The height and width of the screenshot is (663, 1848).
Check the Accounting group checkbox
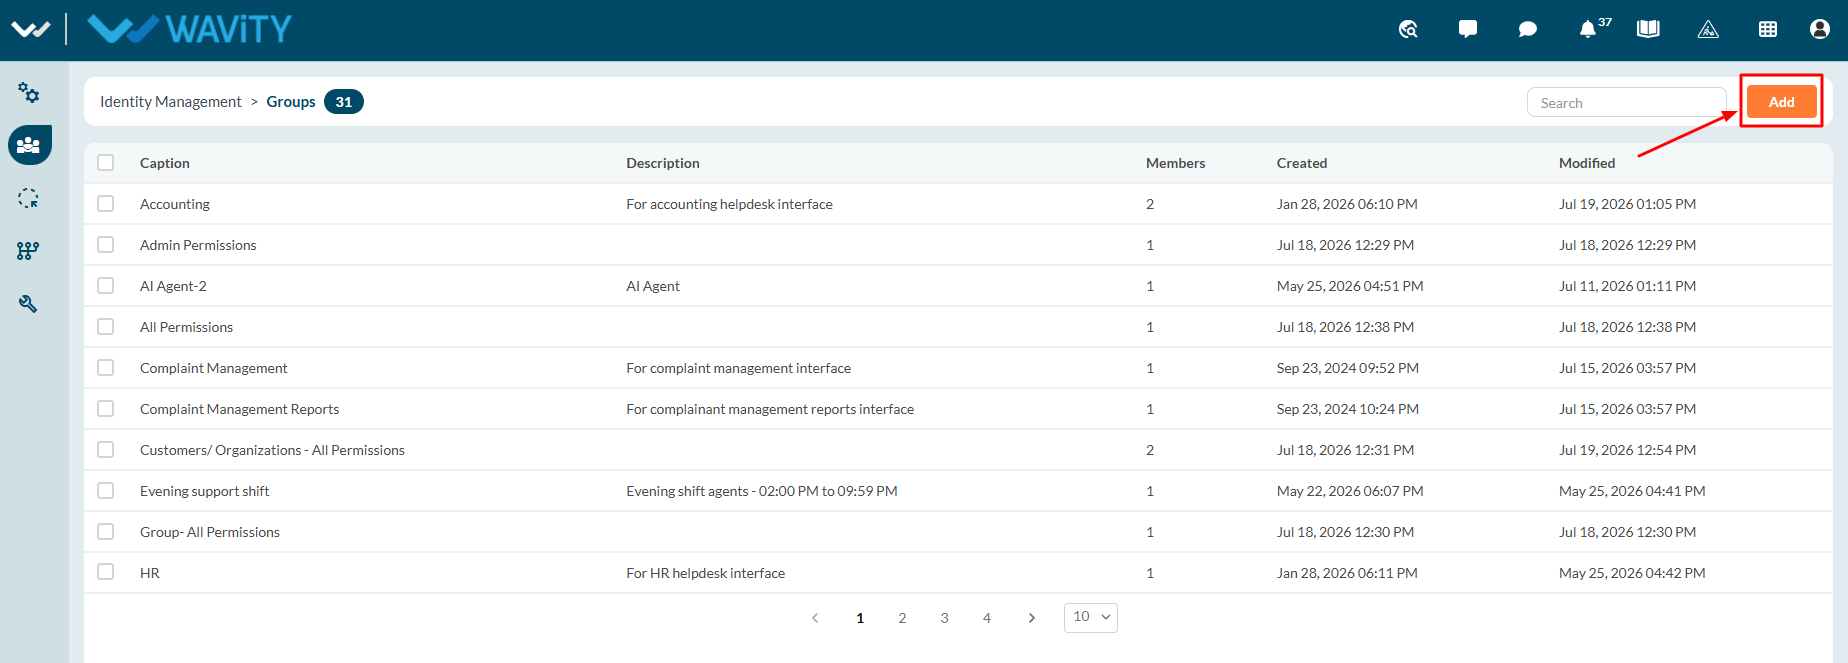pos(106,203)
